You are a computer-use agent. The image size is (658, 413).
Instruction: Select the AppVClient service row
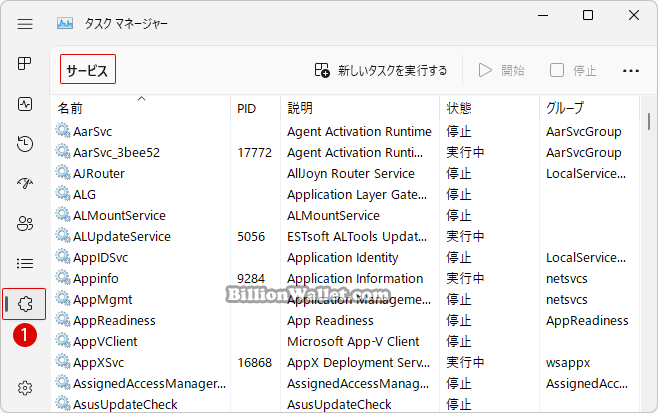pos(346,341)
